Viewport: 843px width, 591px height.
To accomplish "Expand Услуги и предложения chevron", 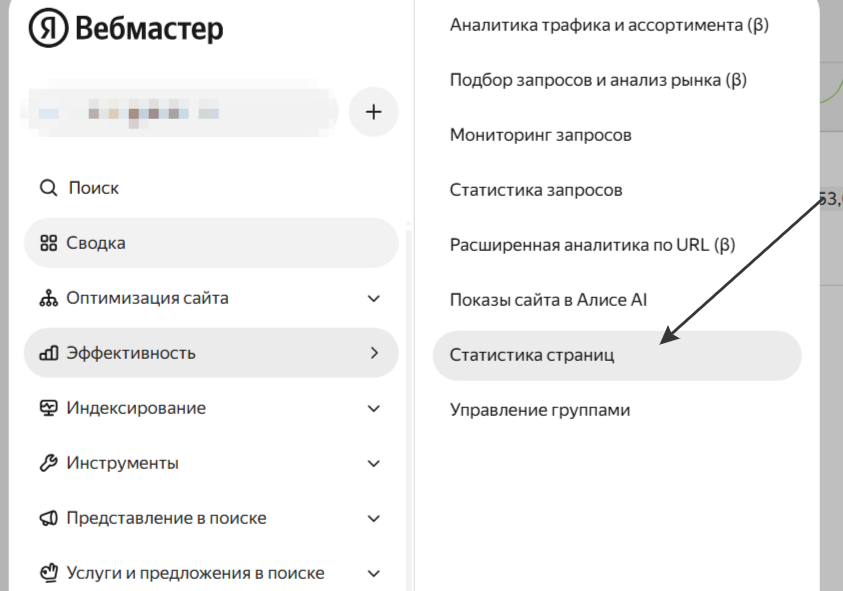I will 374,574.
